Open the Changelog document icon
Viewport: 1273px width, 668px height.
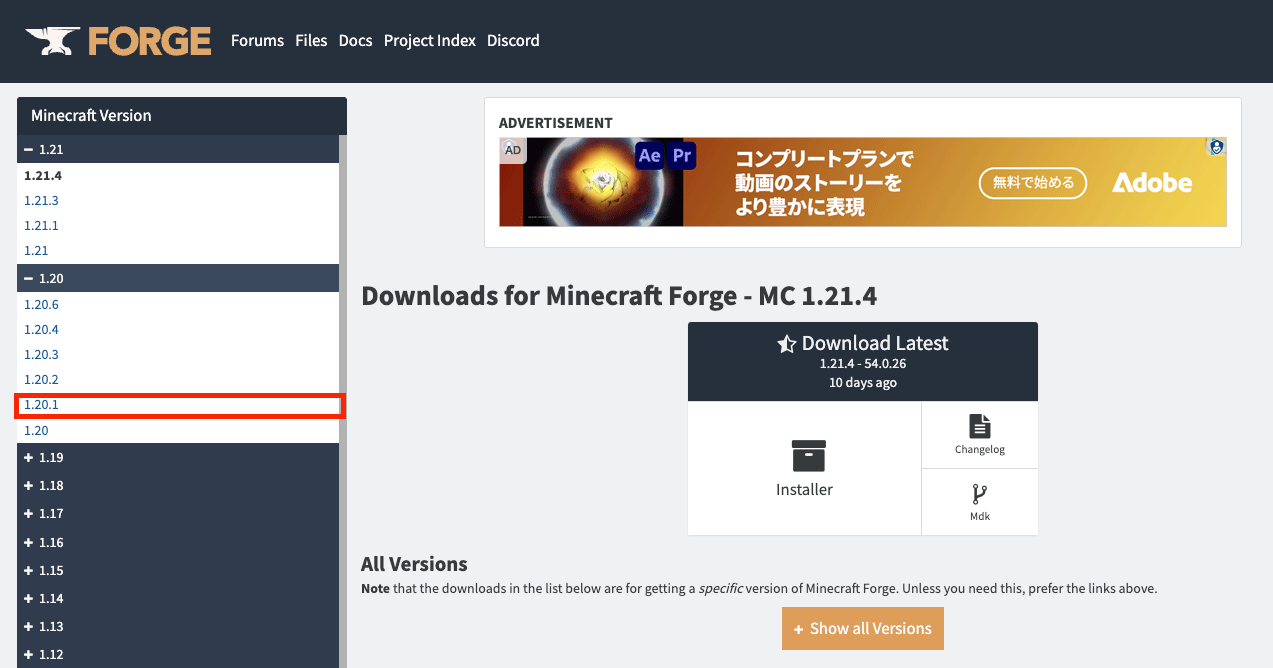(x=980, y=425)
